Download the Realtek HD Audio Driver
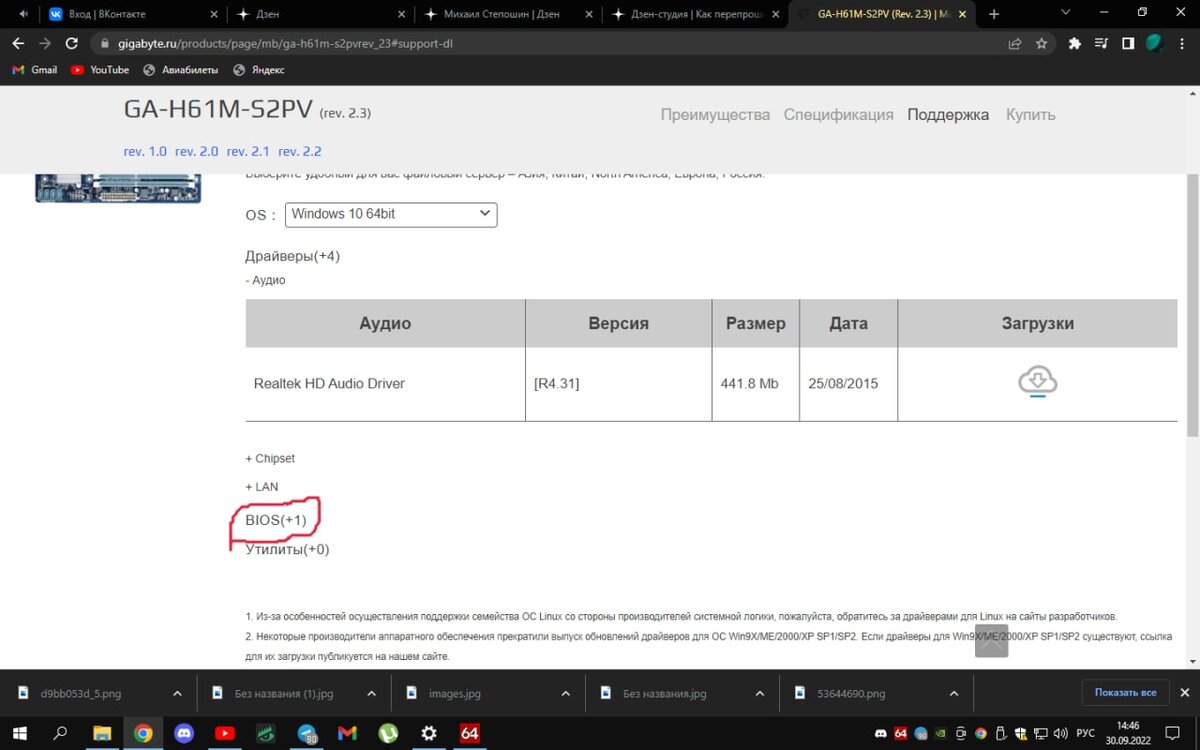 coord(1037,382)
